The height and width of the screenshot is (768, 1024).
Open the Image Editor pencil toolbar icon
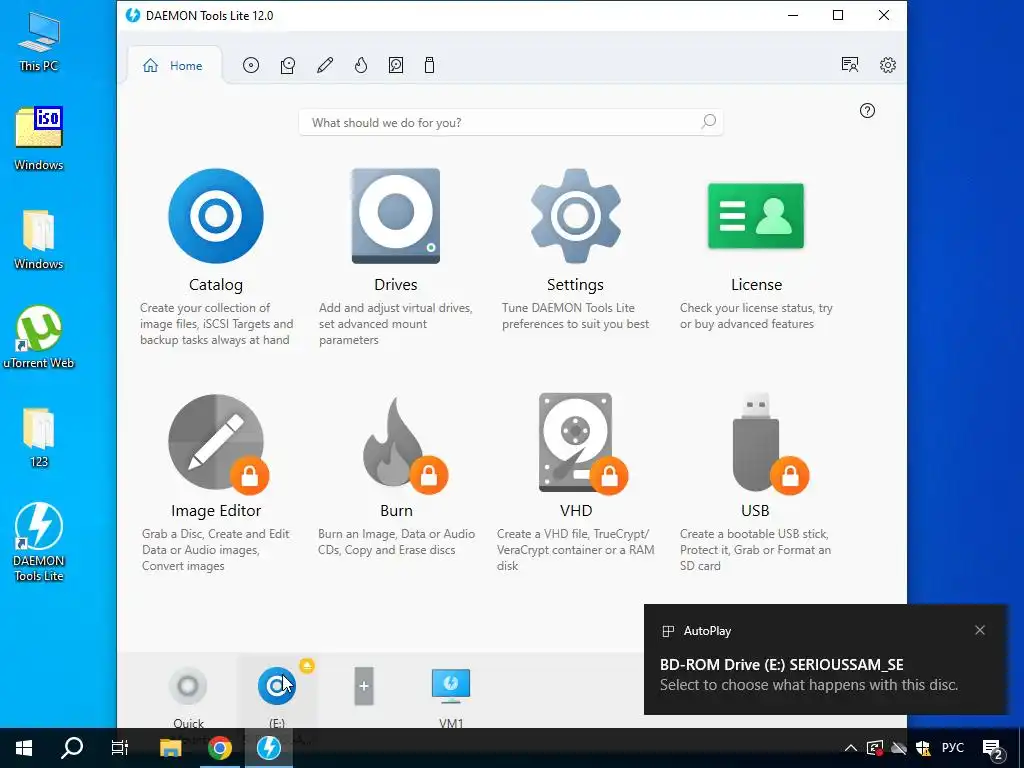tap(325, 65)
